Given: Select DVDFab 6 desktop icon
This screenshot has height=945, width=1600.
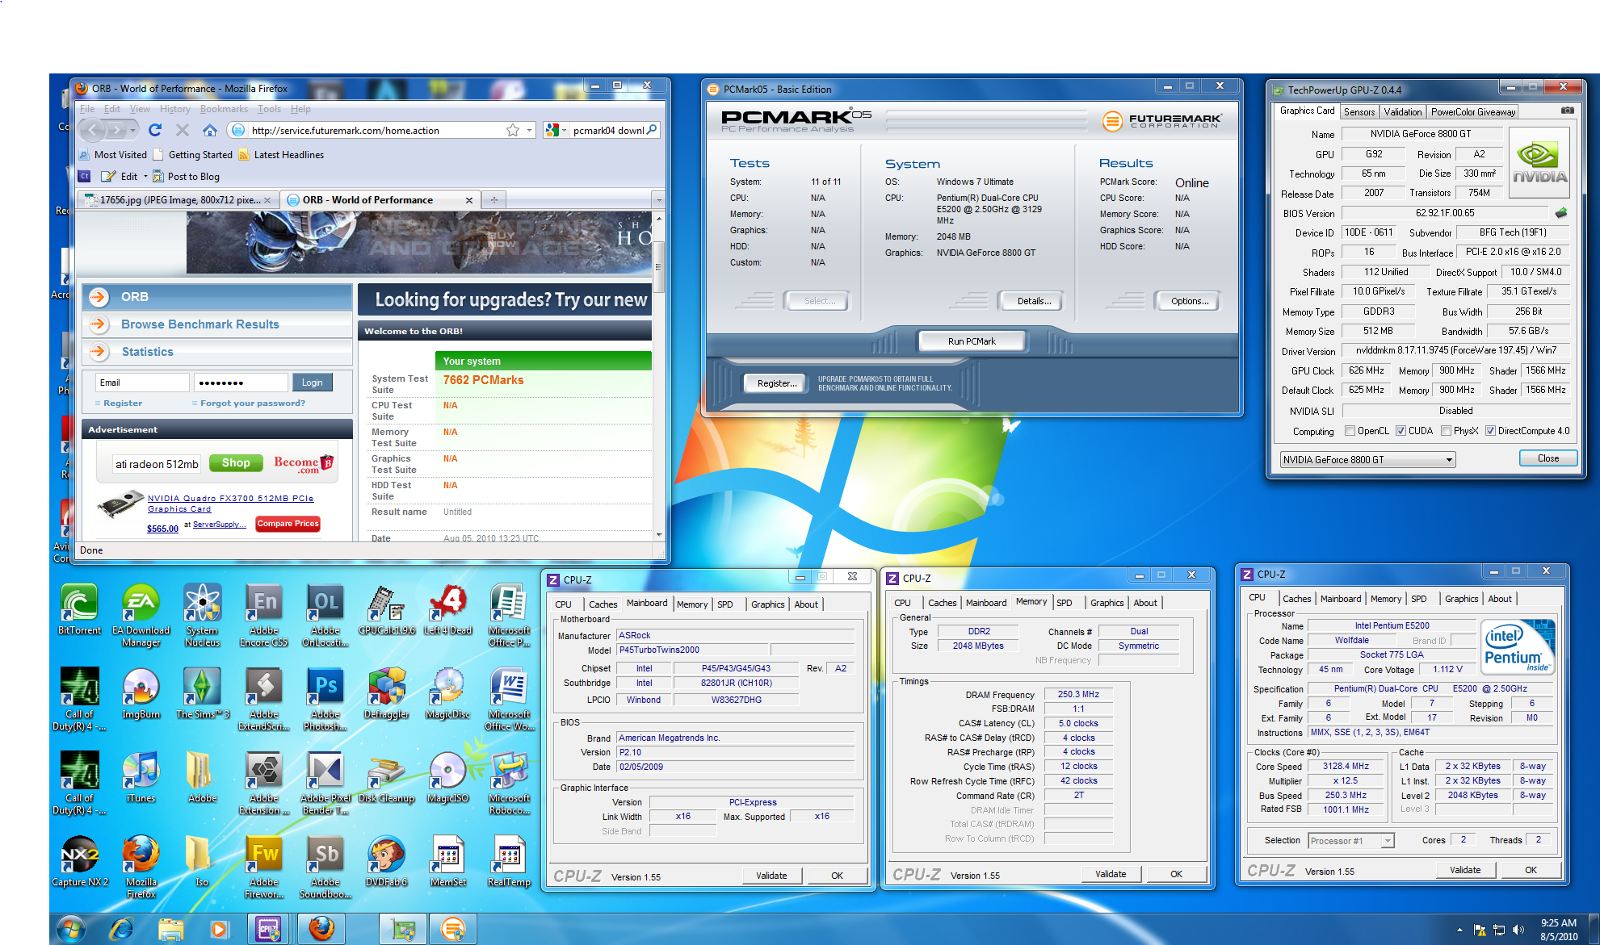Looking at the screenshot, I should coord(386,862).
